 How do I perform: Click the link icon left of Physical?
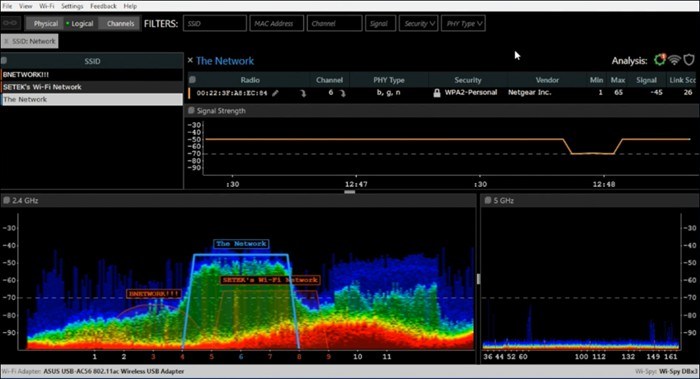[10, 23]
